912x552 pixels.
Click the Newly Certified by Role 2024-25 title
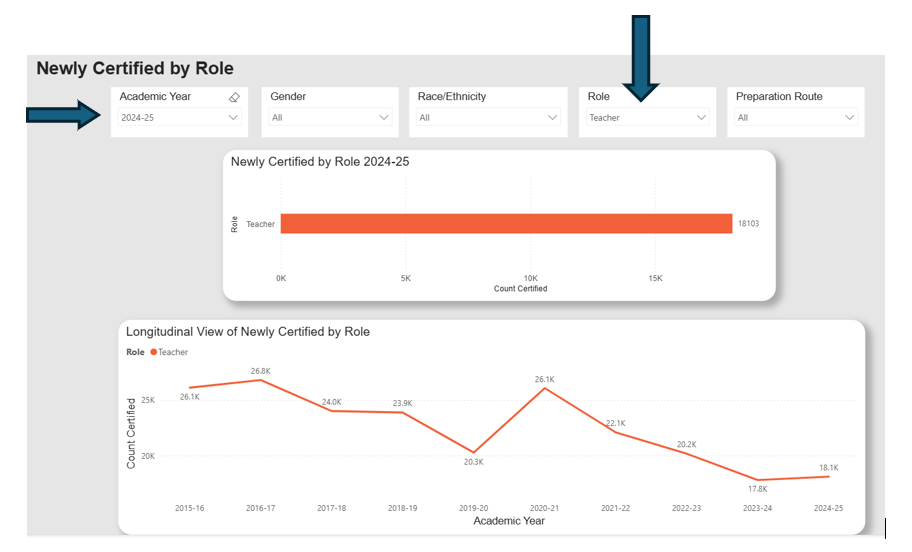(319, 161)
